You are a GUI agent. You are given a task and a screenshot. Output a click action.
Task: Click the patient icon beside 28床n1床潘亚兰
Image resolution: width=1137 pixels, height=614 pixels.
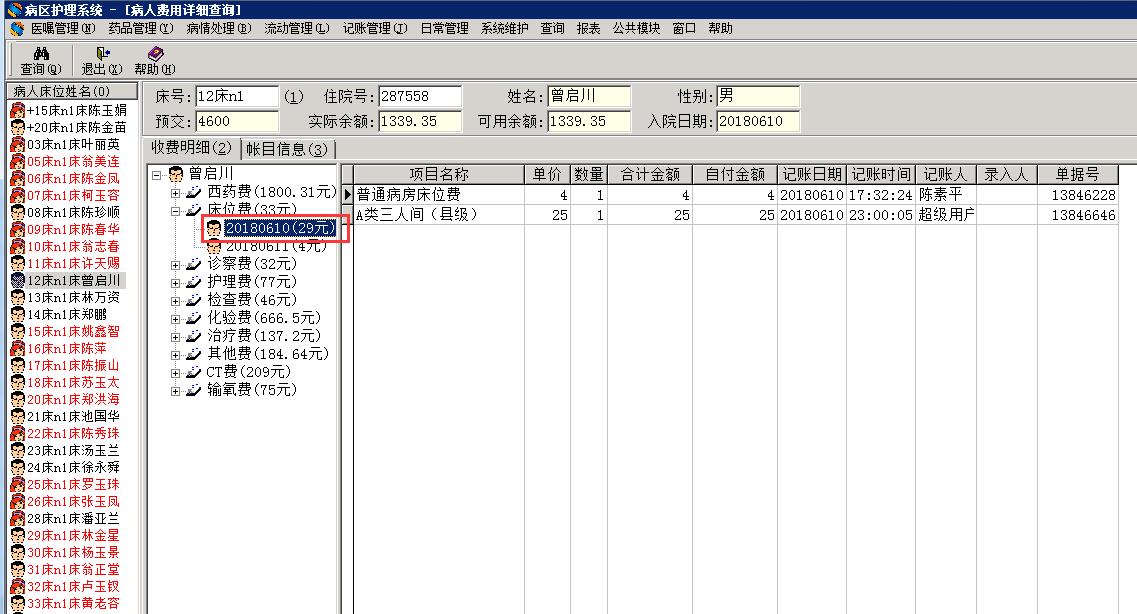tap(17, 518)
